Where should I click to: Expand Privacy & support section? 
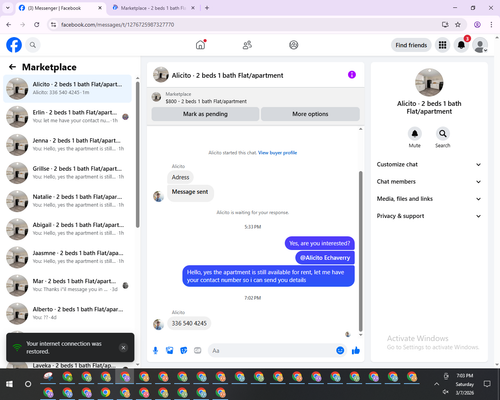tap(429, 216)
